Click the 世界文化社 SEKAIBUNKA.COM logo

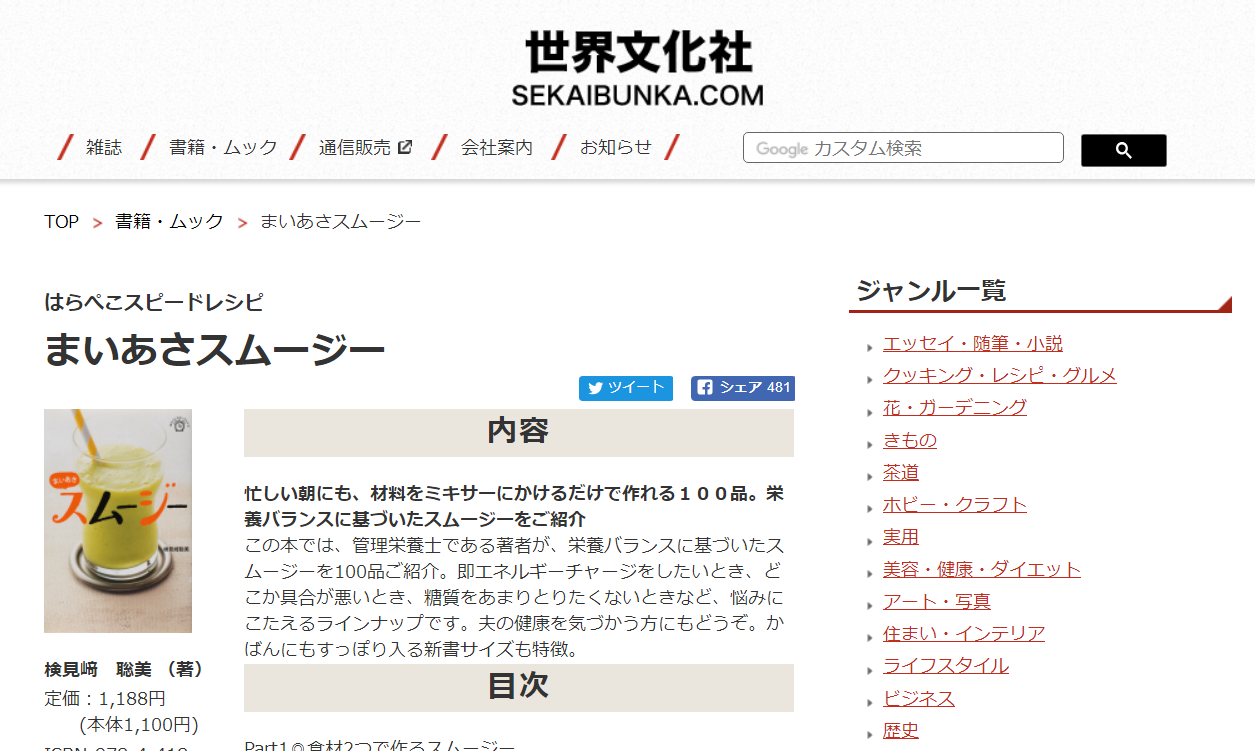[x=638, y=69]
